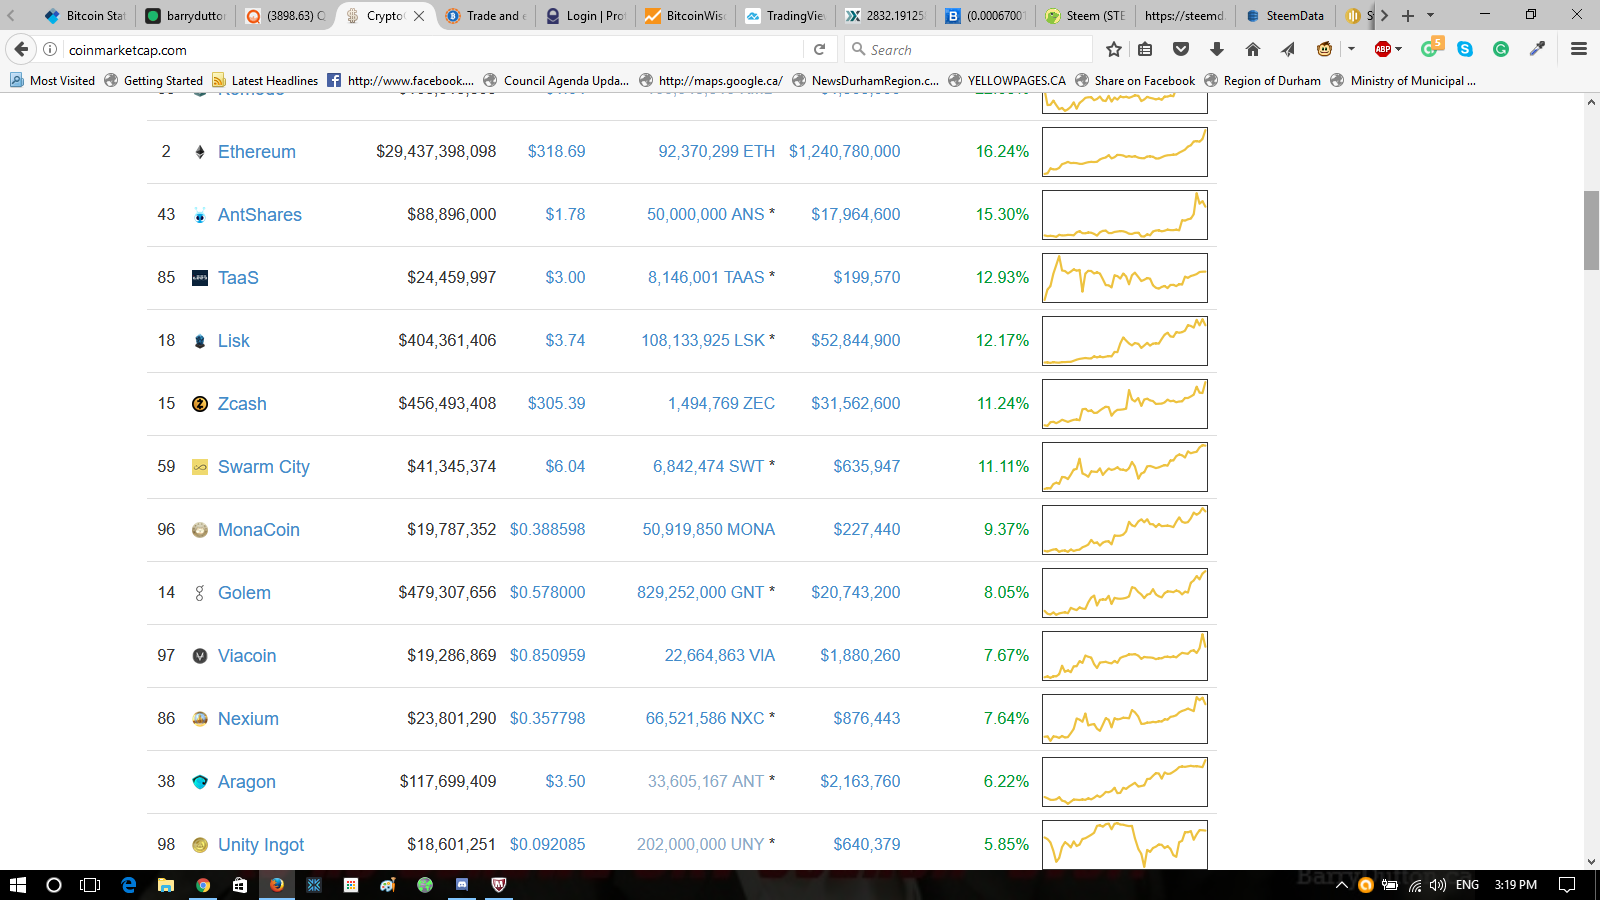Open a new tab with the plus button
The width and height of the screenshot is (1600, 900).
[x=1408, y=16]
